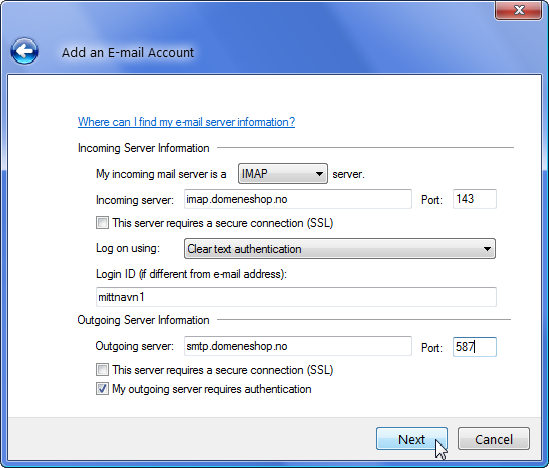Image resolution: width=549 pixels, height=468 pixels.
Task: Click the Login ID field containing mittnavn1
Action: tap(296, 297)
